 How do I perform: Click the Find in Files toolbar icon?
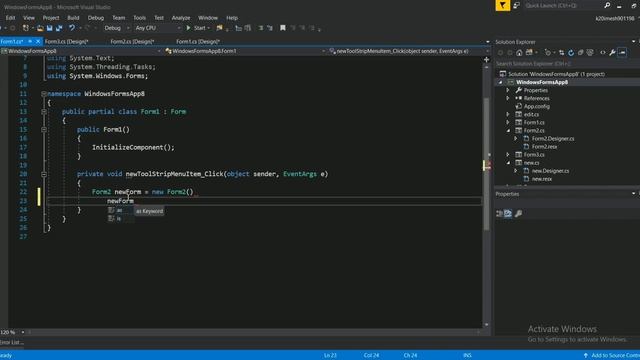coord(220,28)
